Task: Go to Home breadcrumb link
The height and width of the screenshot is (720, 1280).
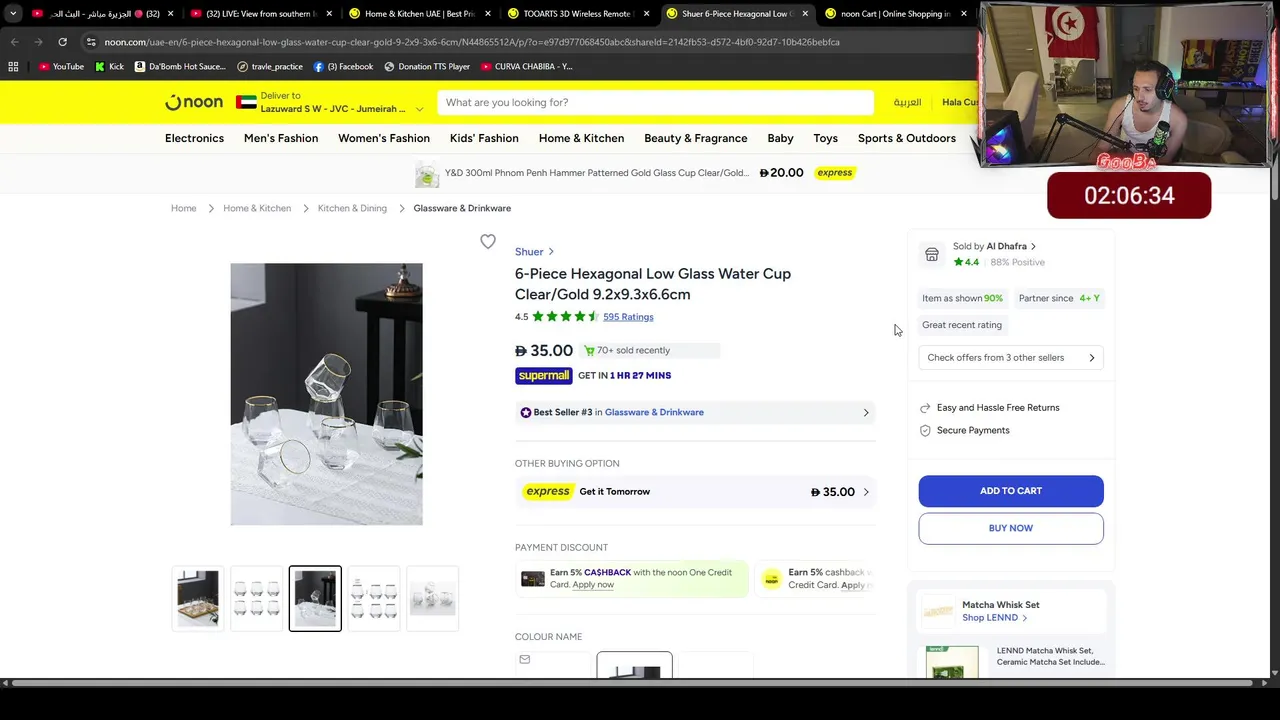Action: coord(183,208)
